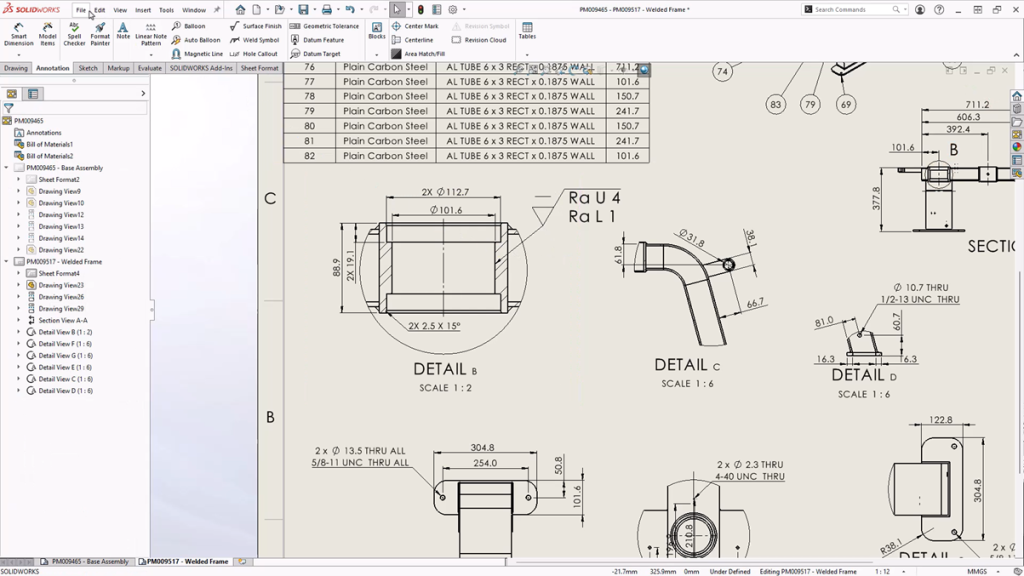Click the Ra U 4 surface finish text

594,197
